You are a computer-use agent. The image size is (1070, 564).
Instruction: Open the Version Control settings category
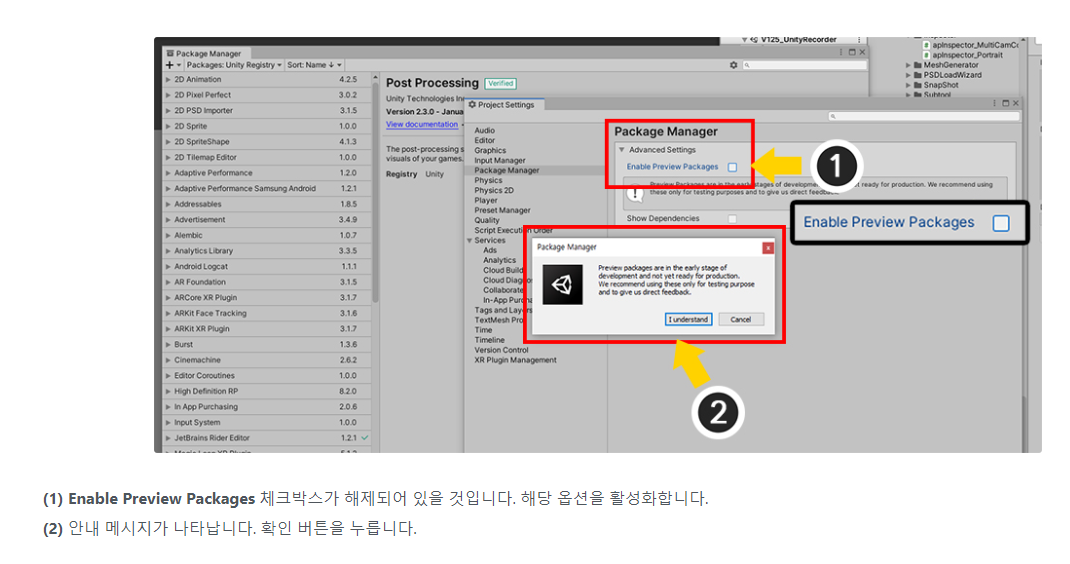(501, 350)
